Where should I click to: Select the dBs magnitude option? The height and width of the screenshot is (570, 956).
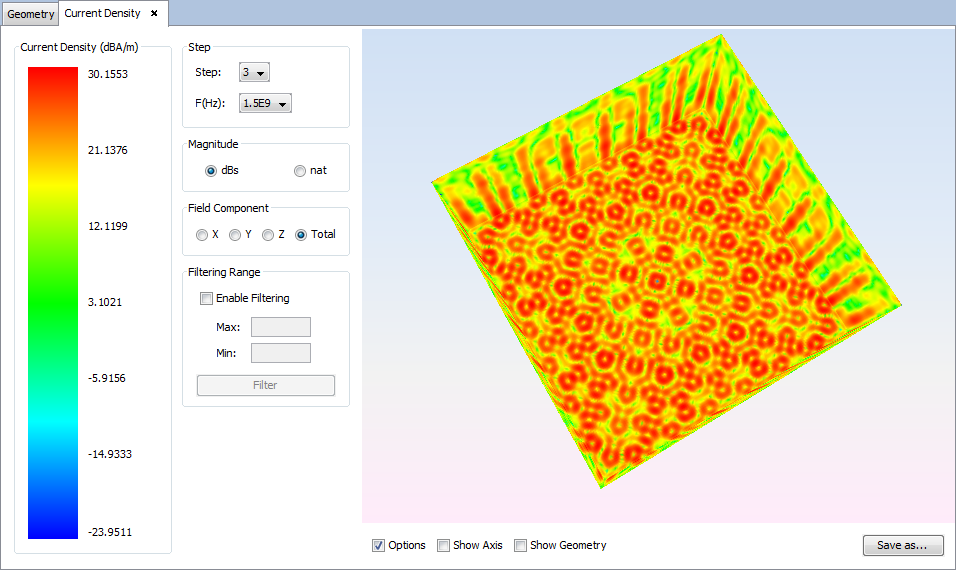coord(211,171)
